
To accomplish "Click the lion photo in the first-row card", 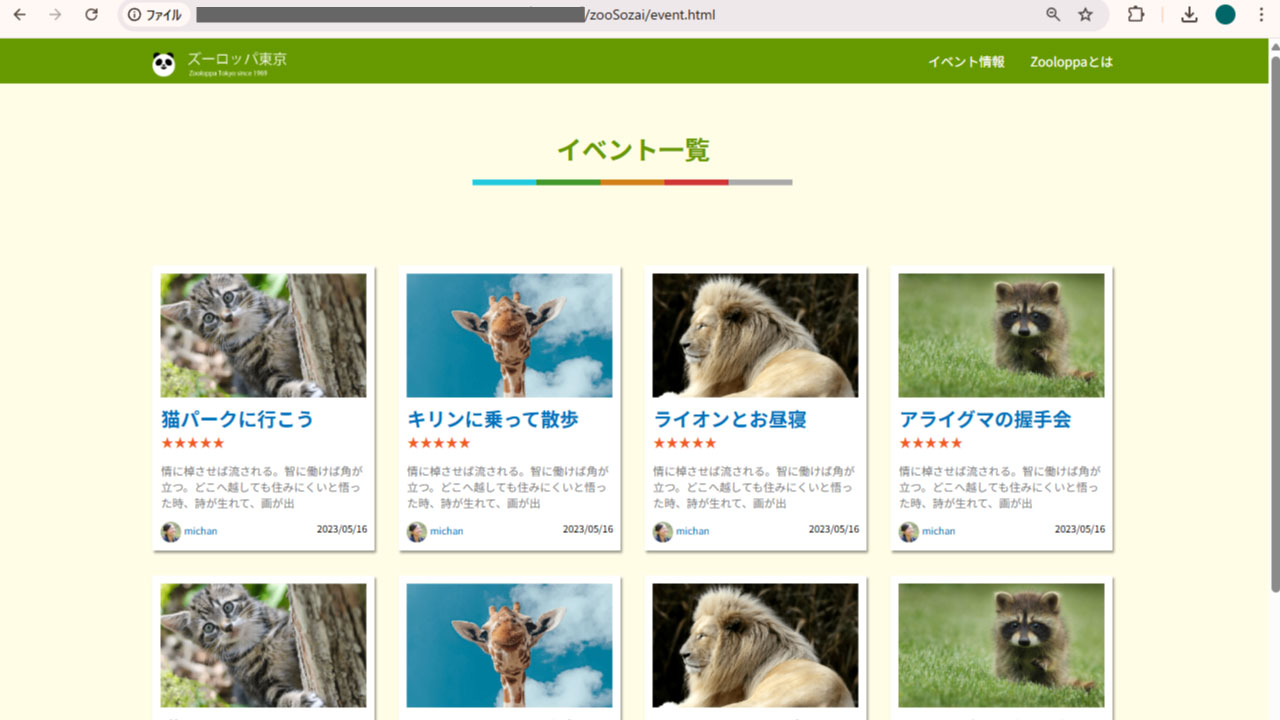I will (756, 336).
